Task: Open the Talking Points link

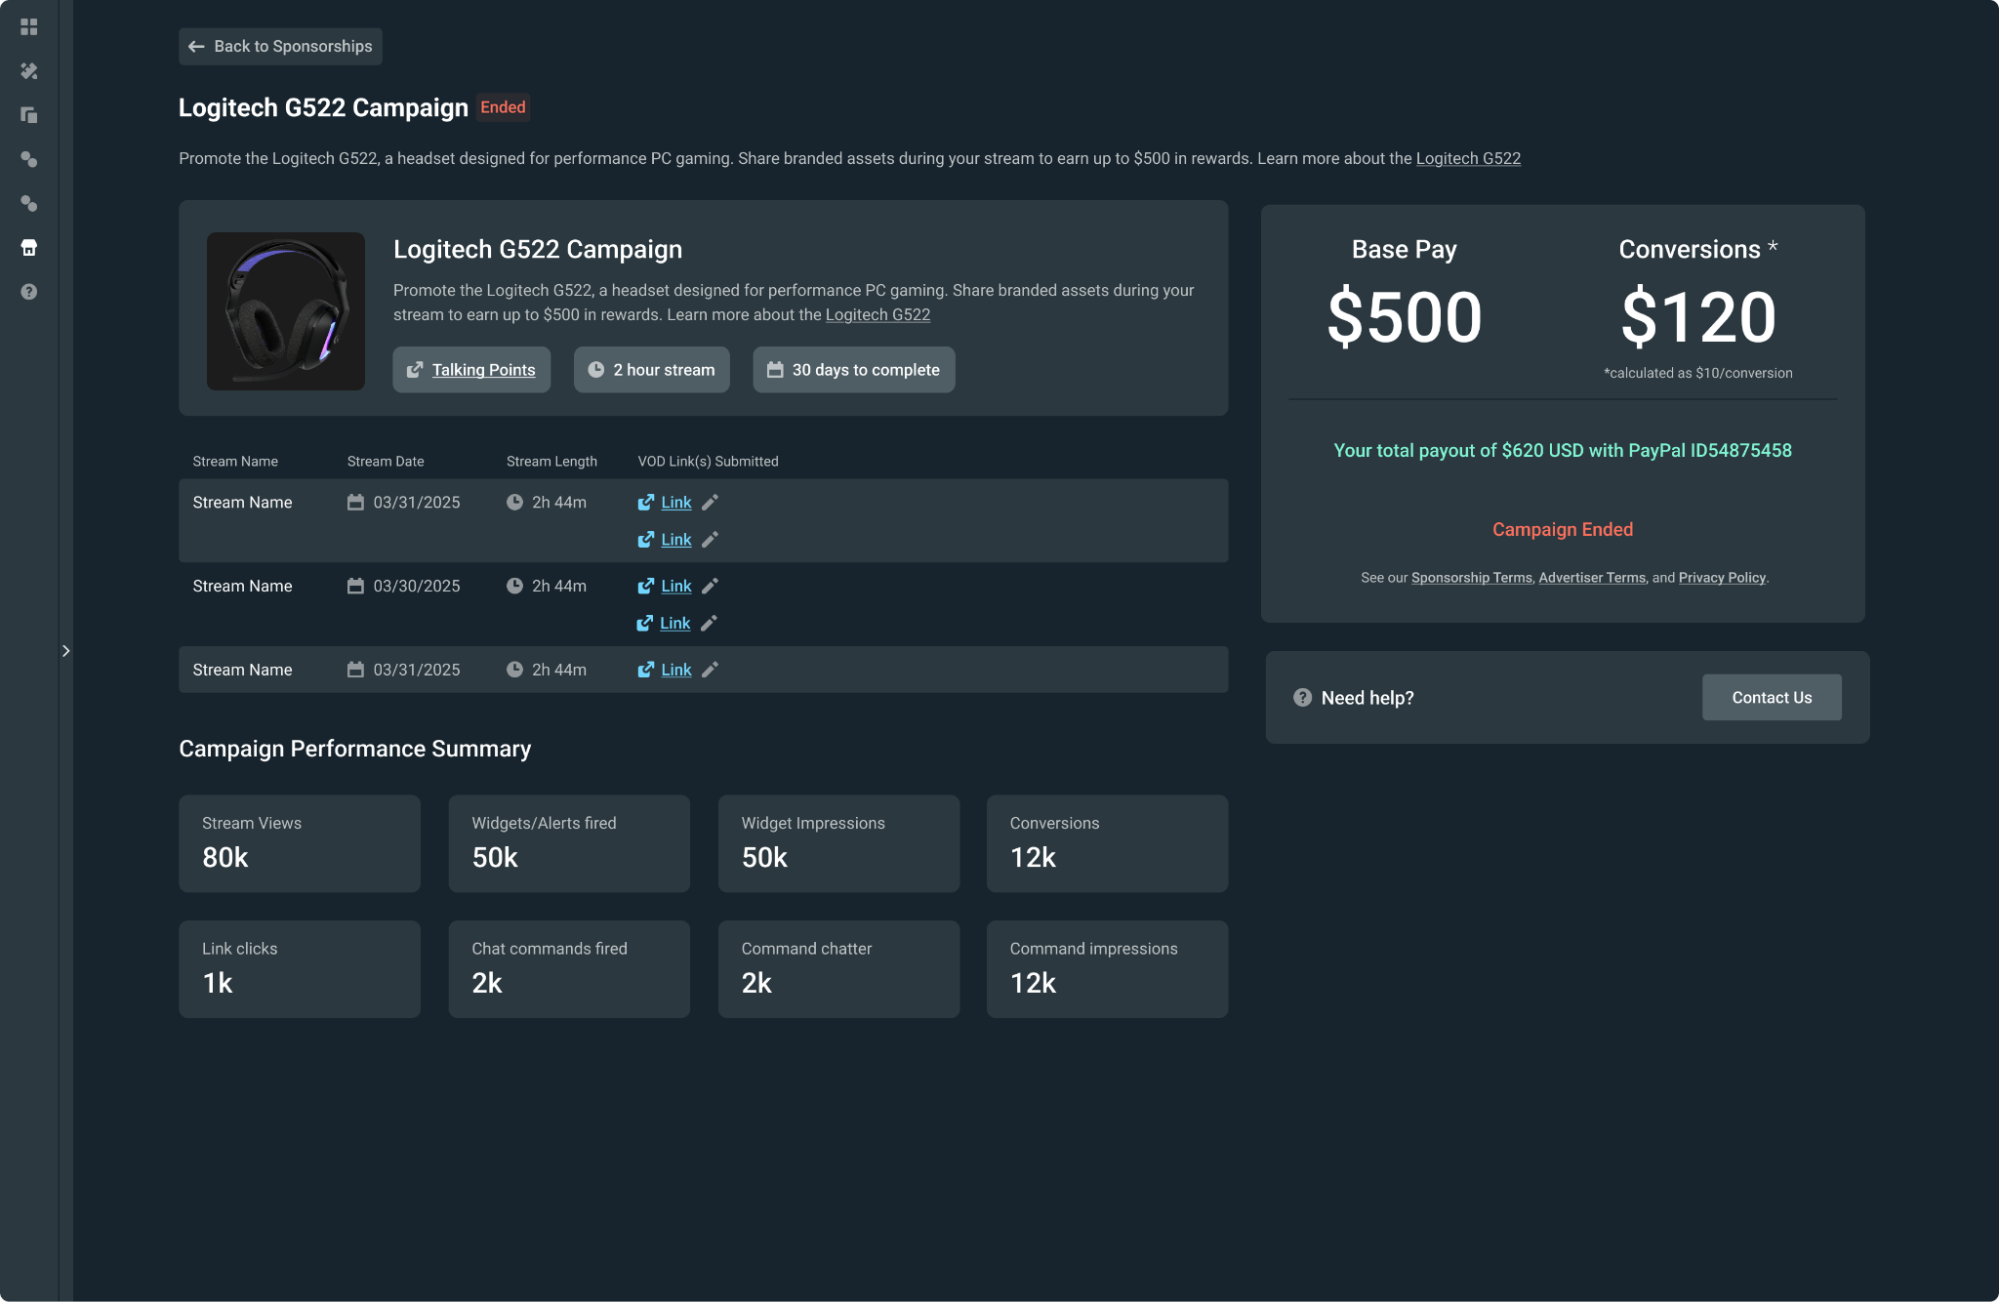Action: coord(483,370)
